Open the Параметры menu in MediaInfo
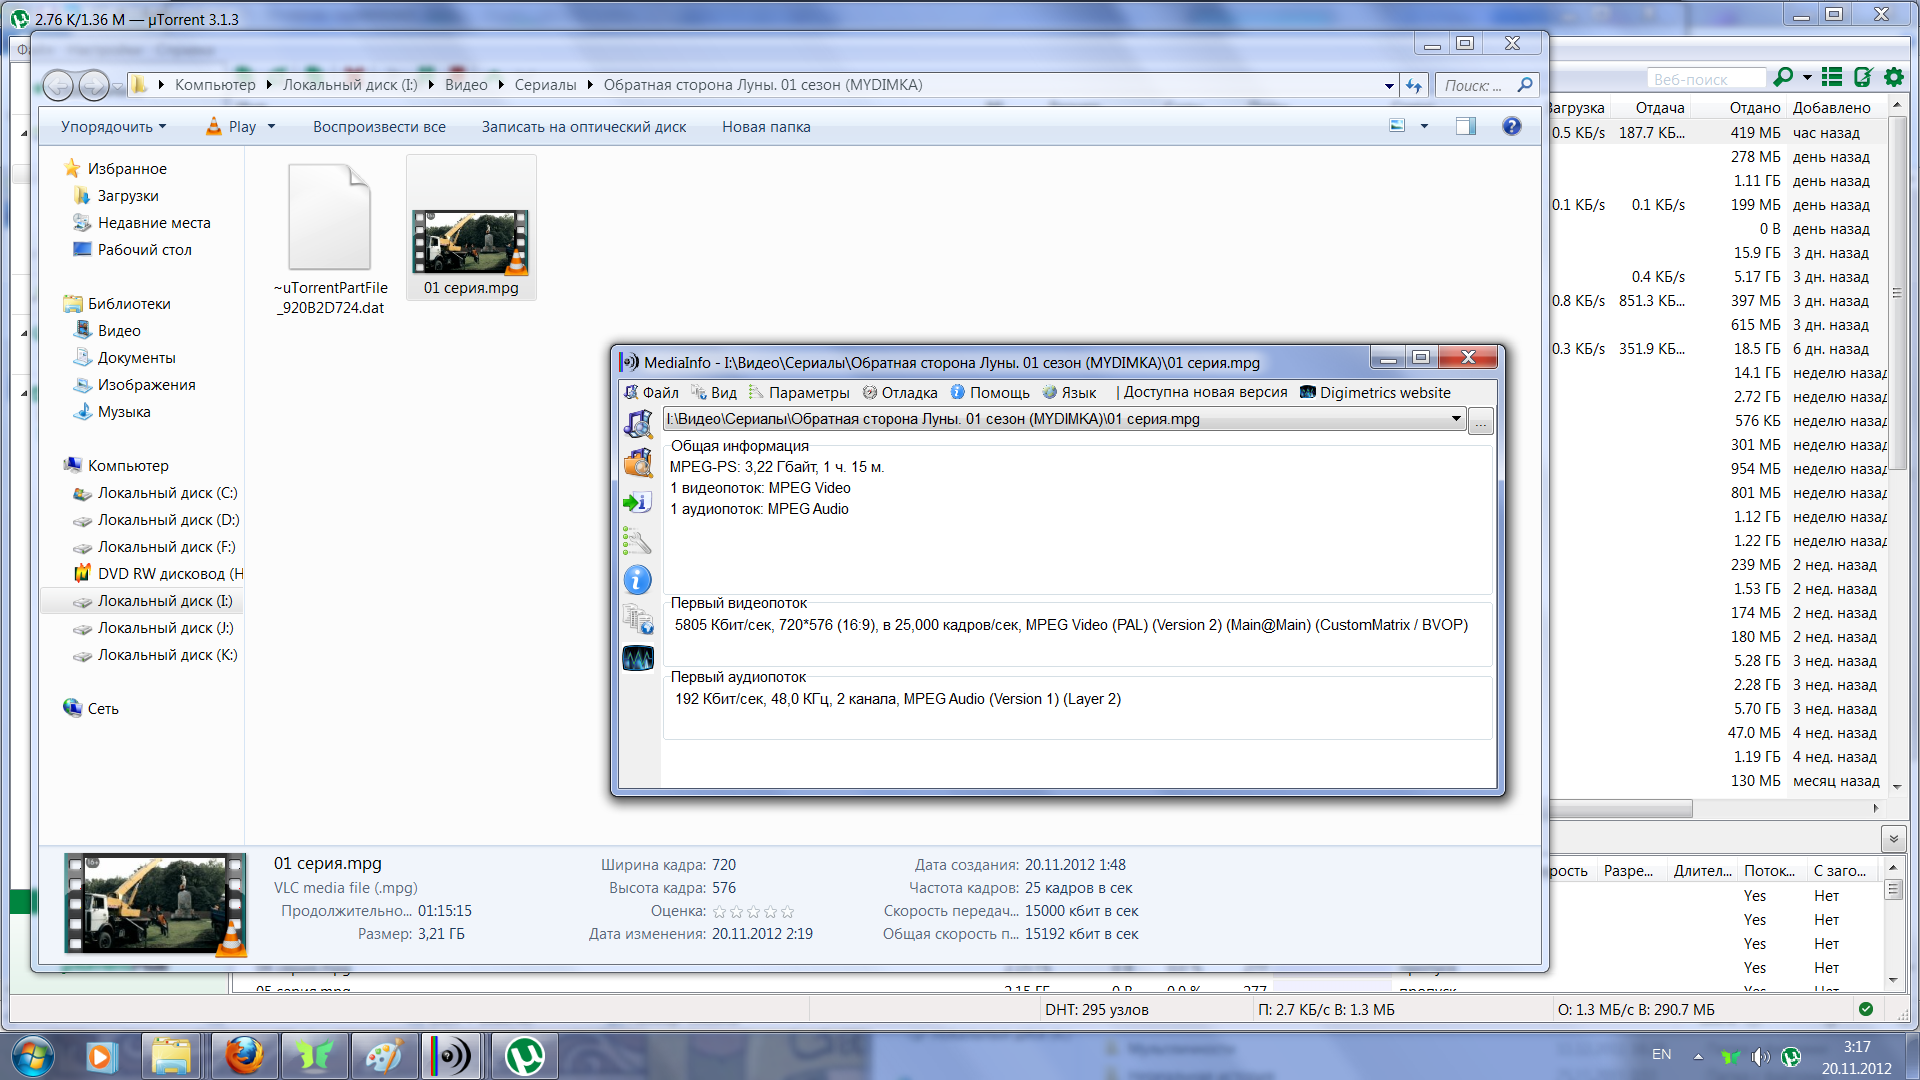The image size is (1920, 1080). (x=808, y=393)
